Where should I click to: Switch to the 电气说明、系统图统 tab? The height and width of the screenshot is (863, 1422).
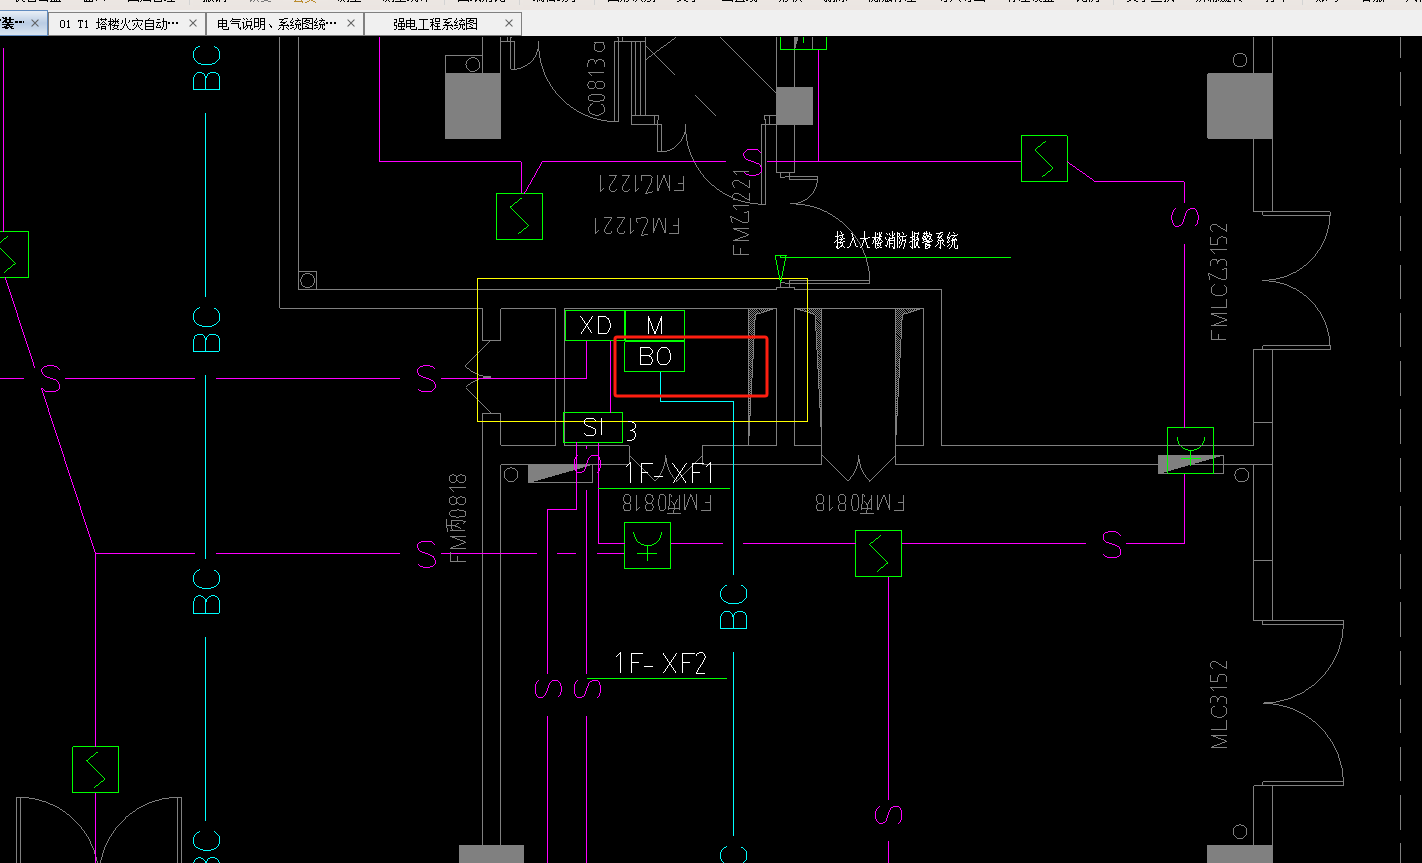[277, 24]
